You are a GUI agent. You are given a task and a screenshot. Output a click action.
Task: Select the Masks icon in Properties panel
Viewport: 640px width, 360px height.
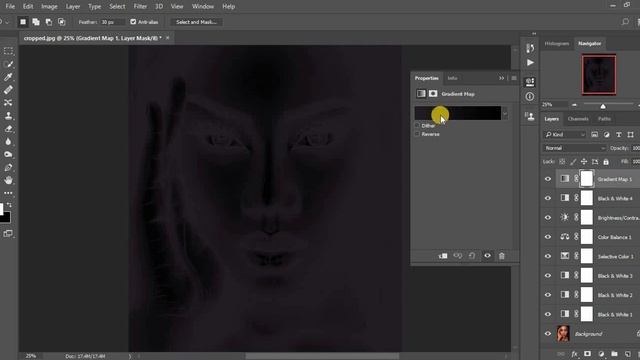click(x=433, y=94)
